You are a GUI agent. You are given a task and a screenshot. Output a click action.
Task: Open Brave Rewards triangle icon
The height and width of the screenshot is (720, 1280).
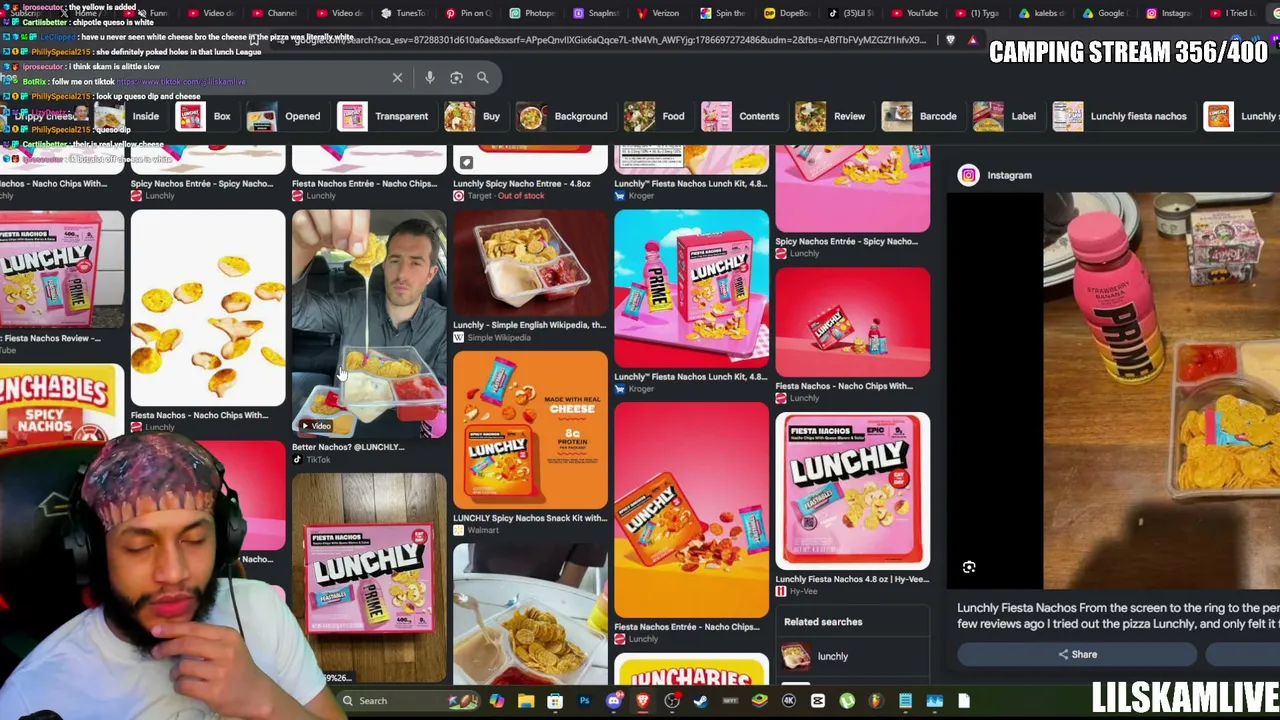972,40
